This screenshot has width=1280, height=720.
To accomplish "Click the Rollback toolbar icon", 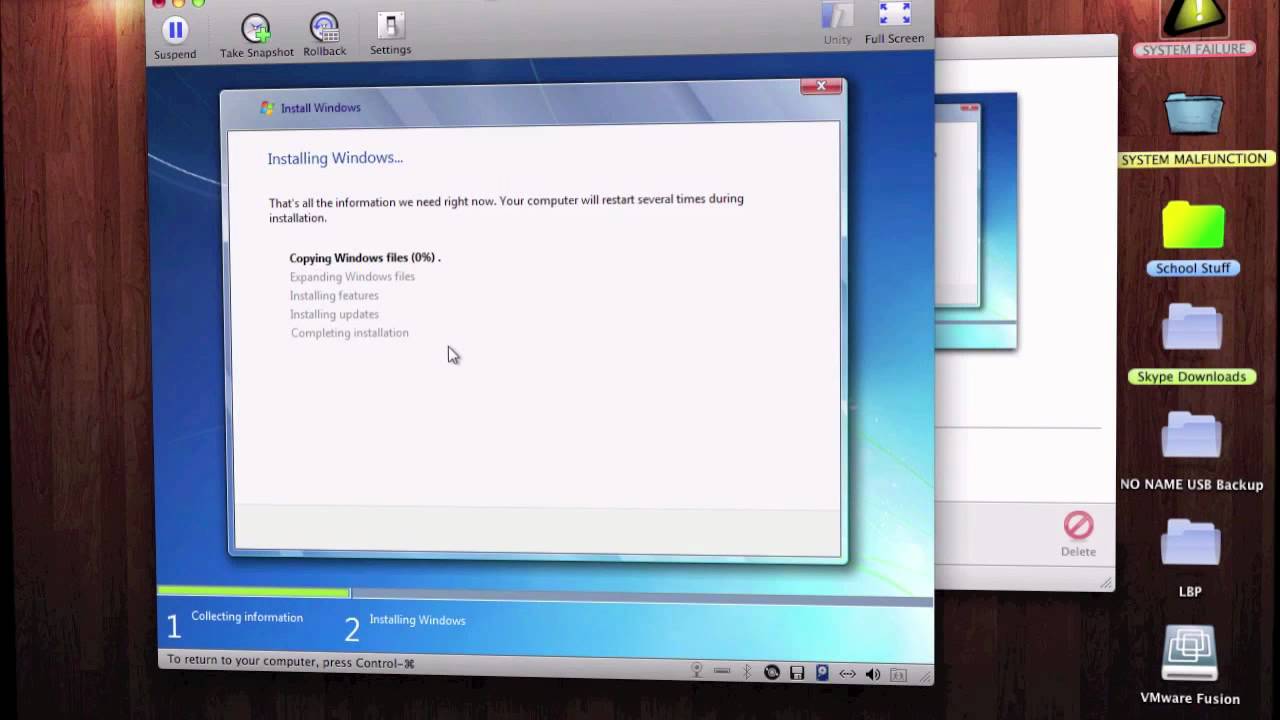I will (324, 28).
